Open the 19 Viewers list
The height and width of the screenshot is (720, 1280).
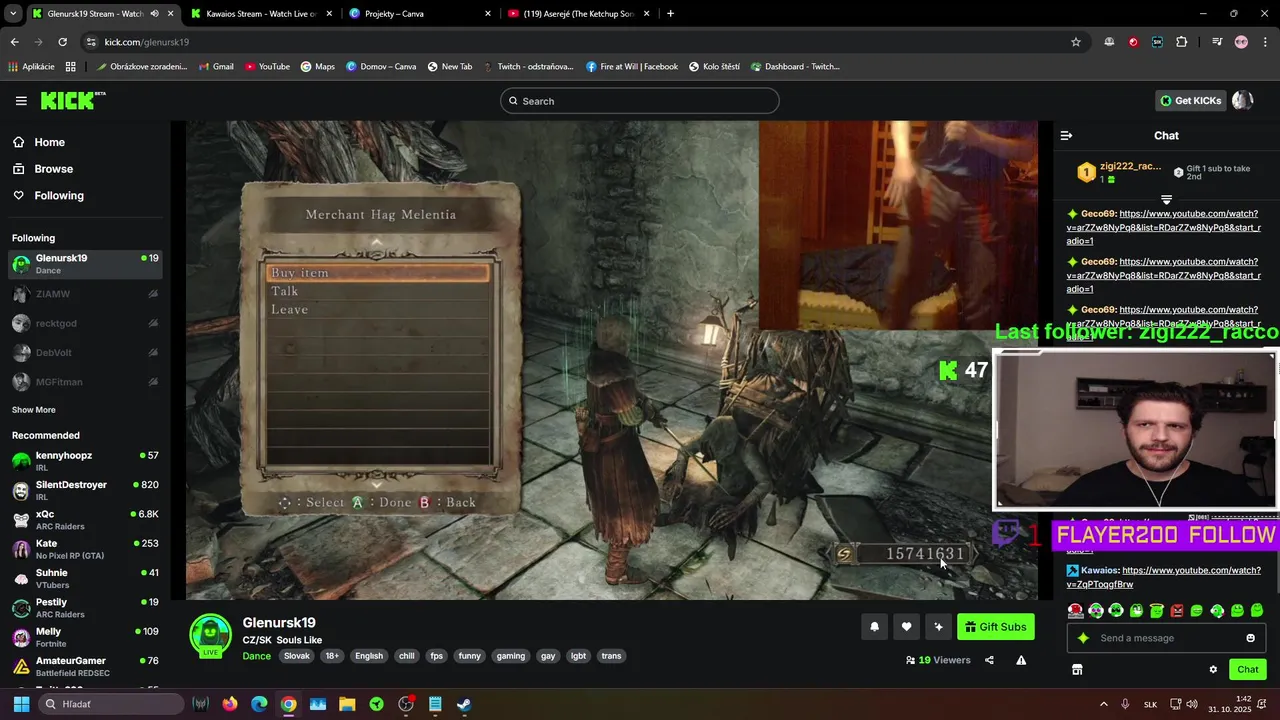pos(938,660)
